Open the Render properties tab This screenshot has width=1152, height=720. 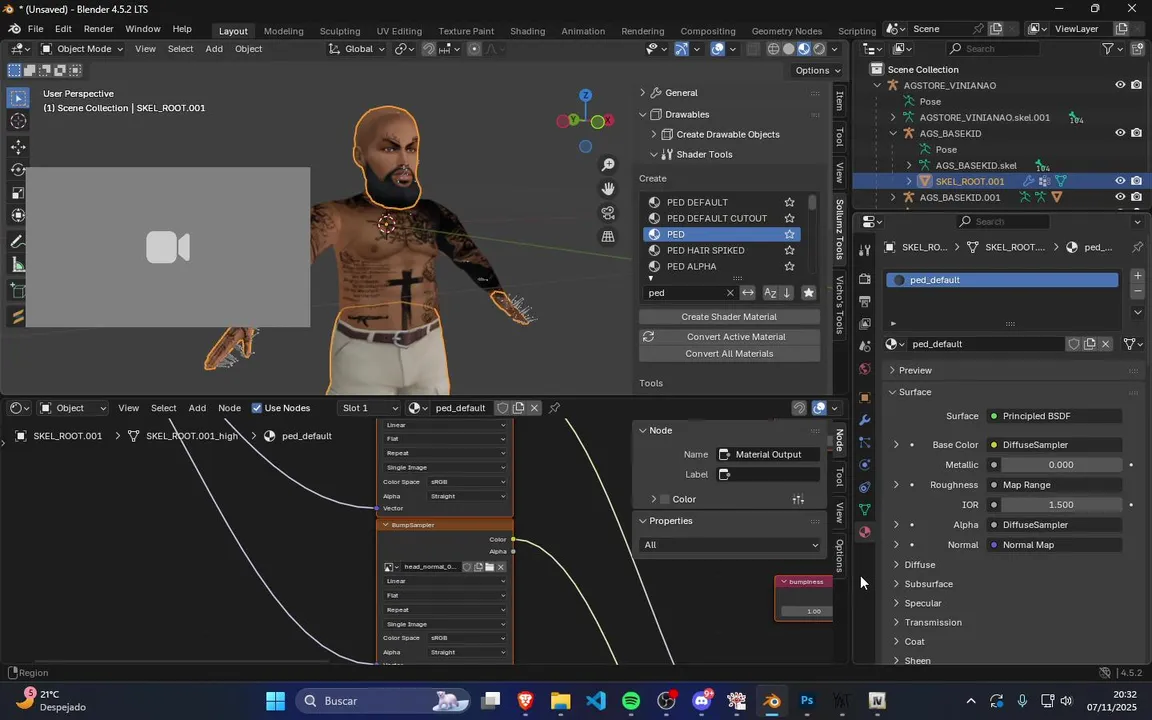tap(865, 278)
